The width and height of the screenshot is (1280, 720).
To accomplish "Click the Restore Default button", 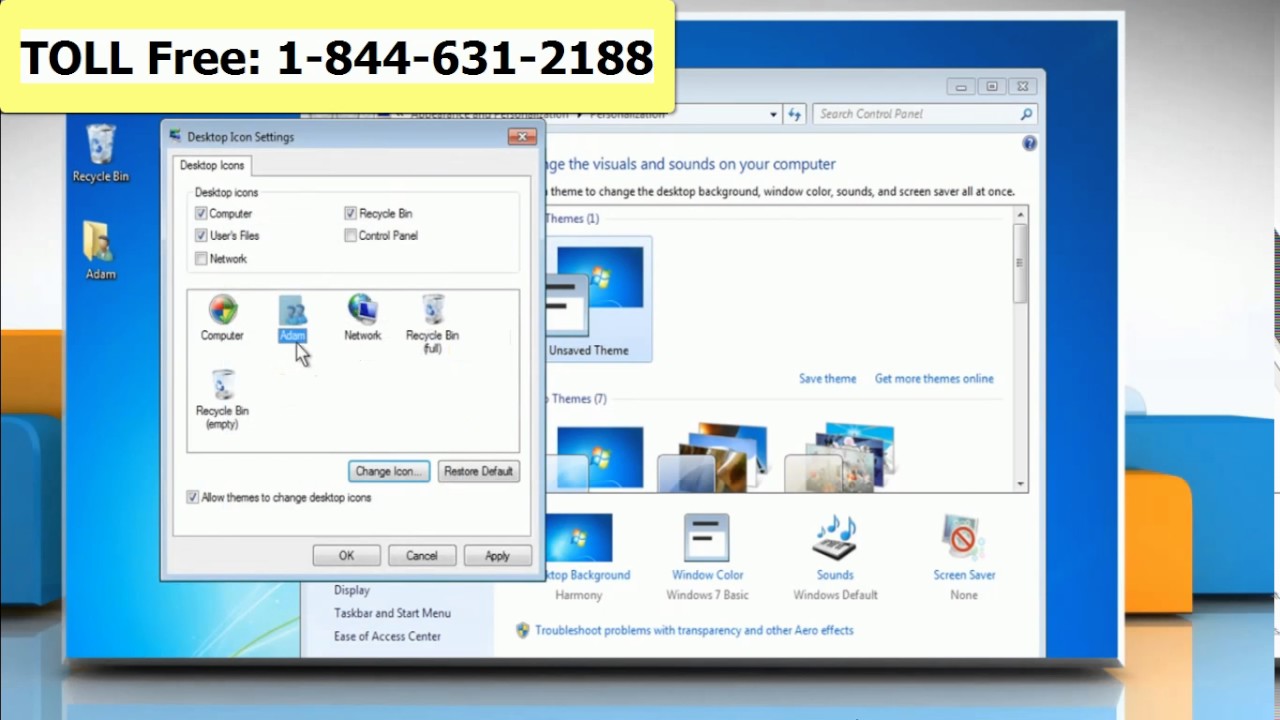I will click(x=478, y=471).
